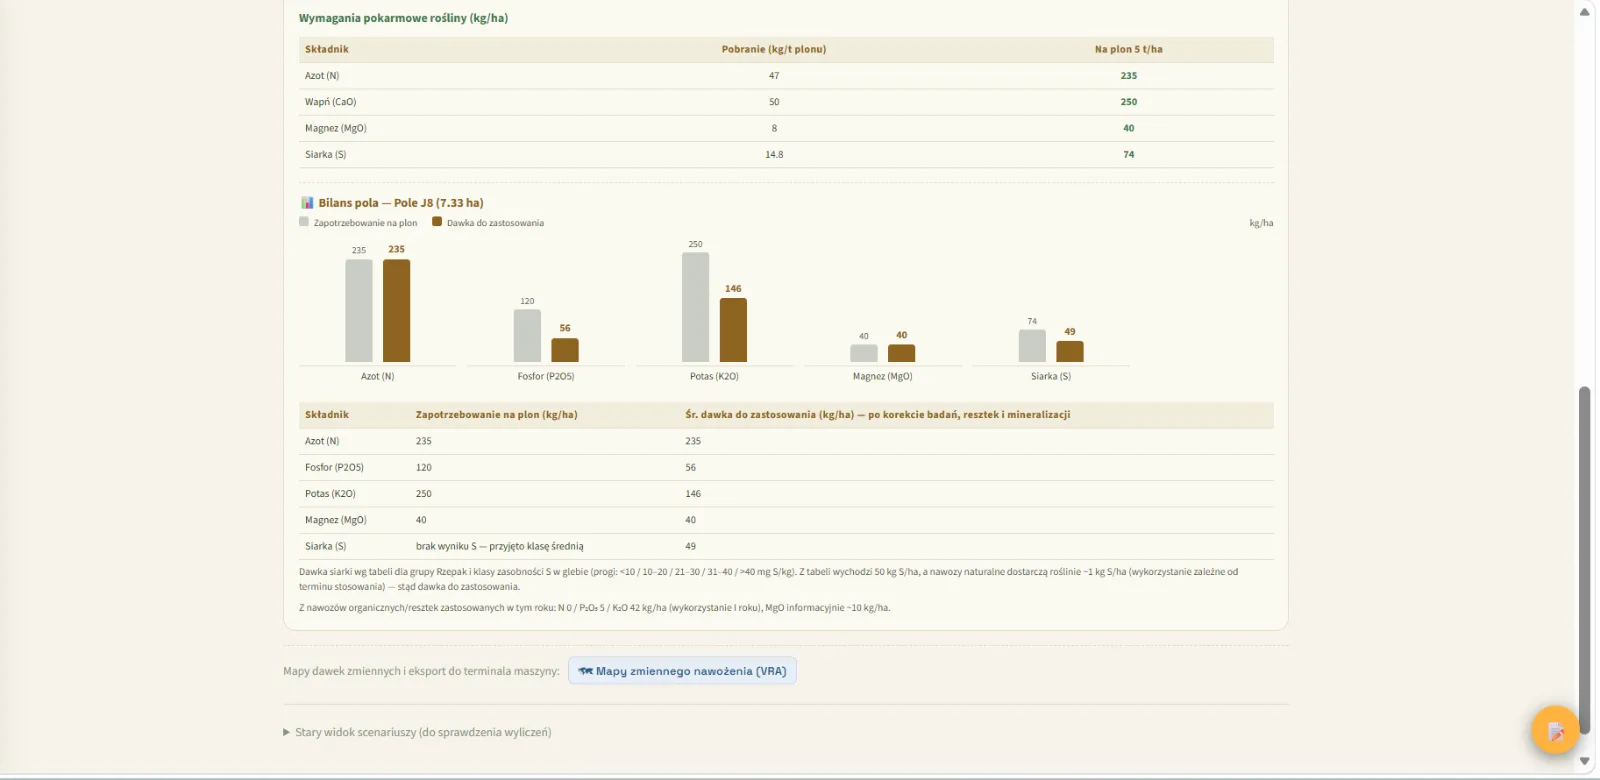Image resolution: width=1600 pixels, height=780 pixels.
Task: Click the Pobranie (kg/t plonu) column header
Action: 774,49
